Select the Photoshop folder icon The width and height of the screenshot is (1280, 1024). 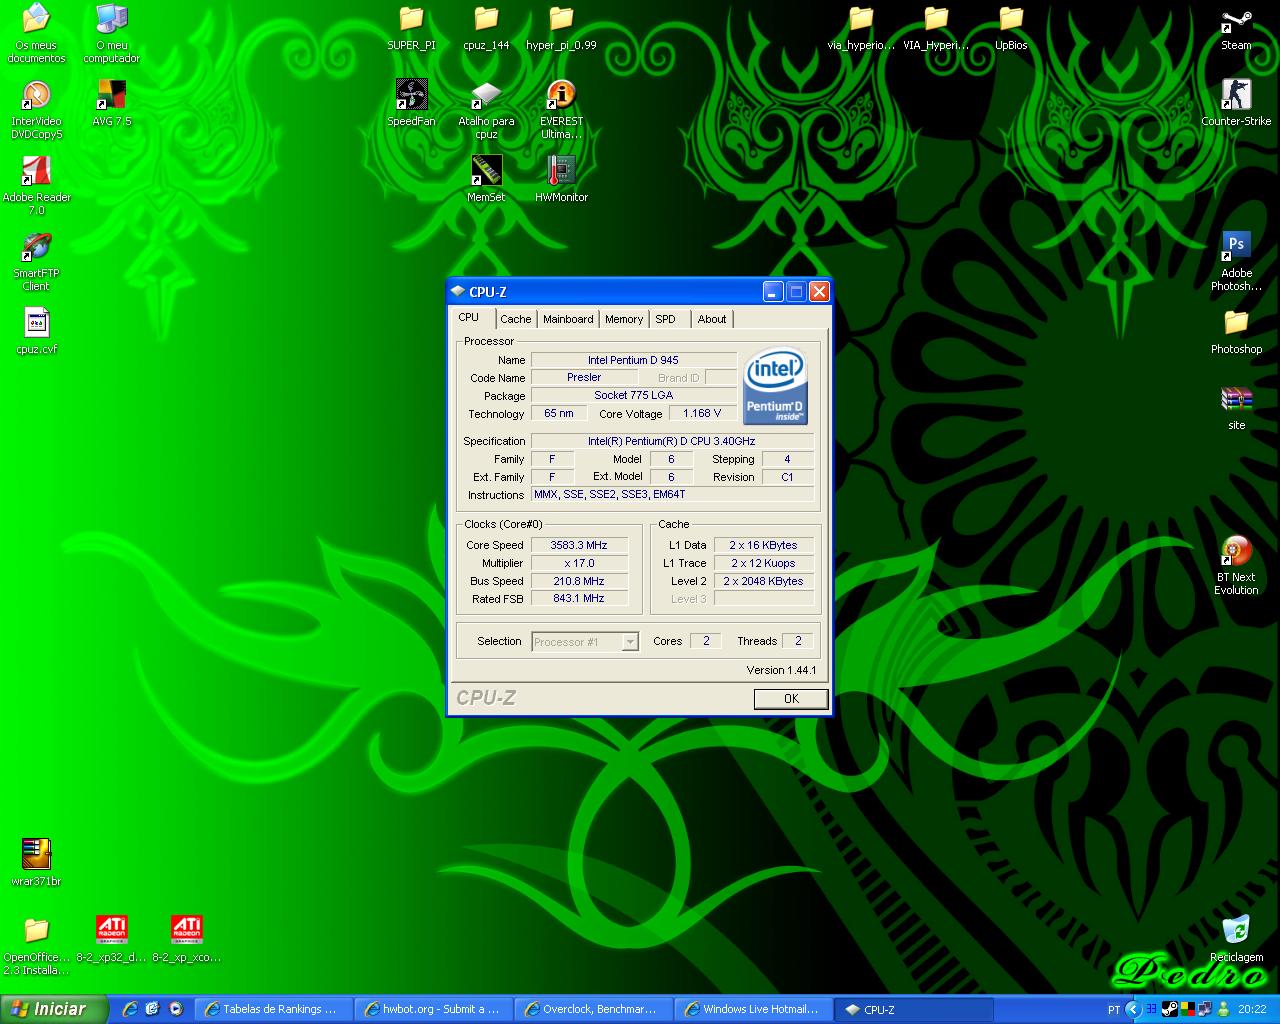(x=1236, y=332)
